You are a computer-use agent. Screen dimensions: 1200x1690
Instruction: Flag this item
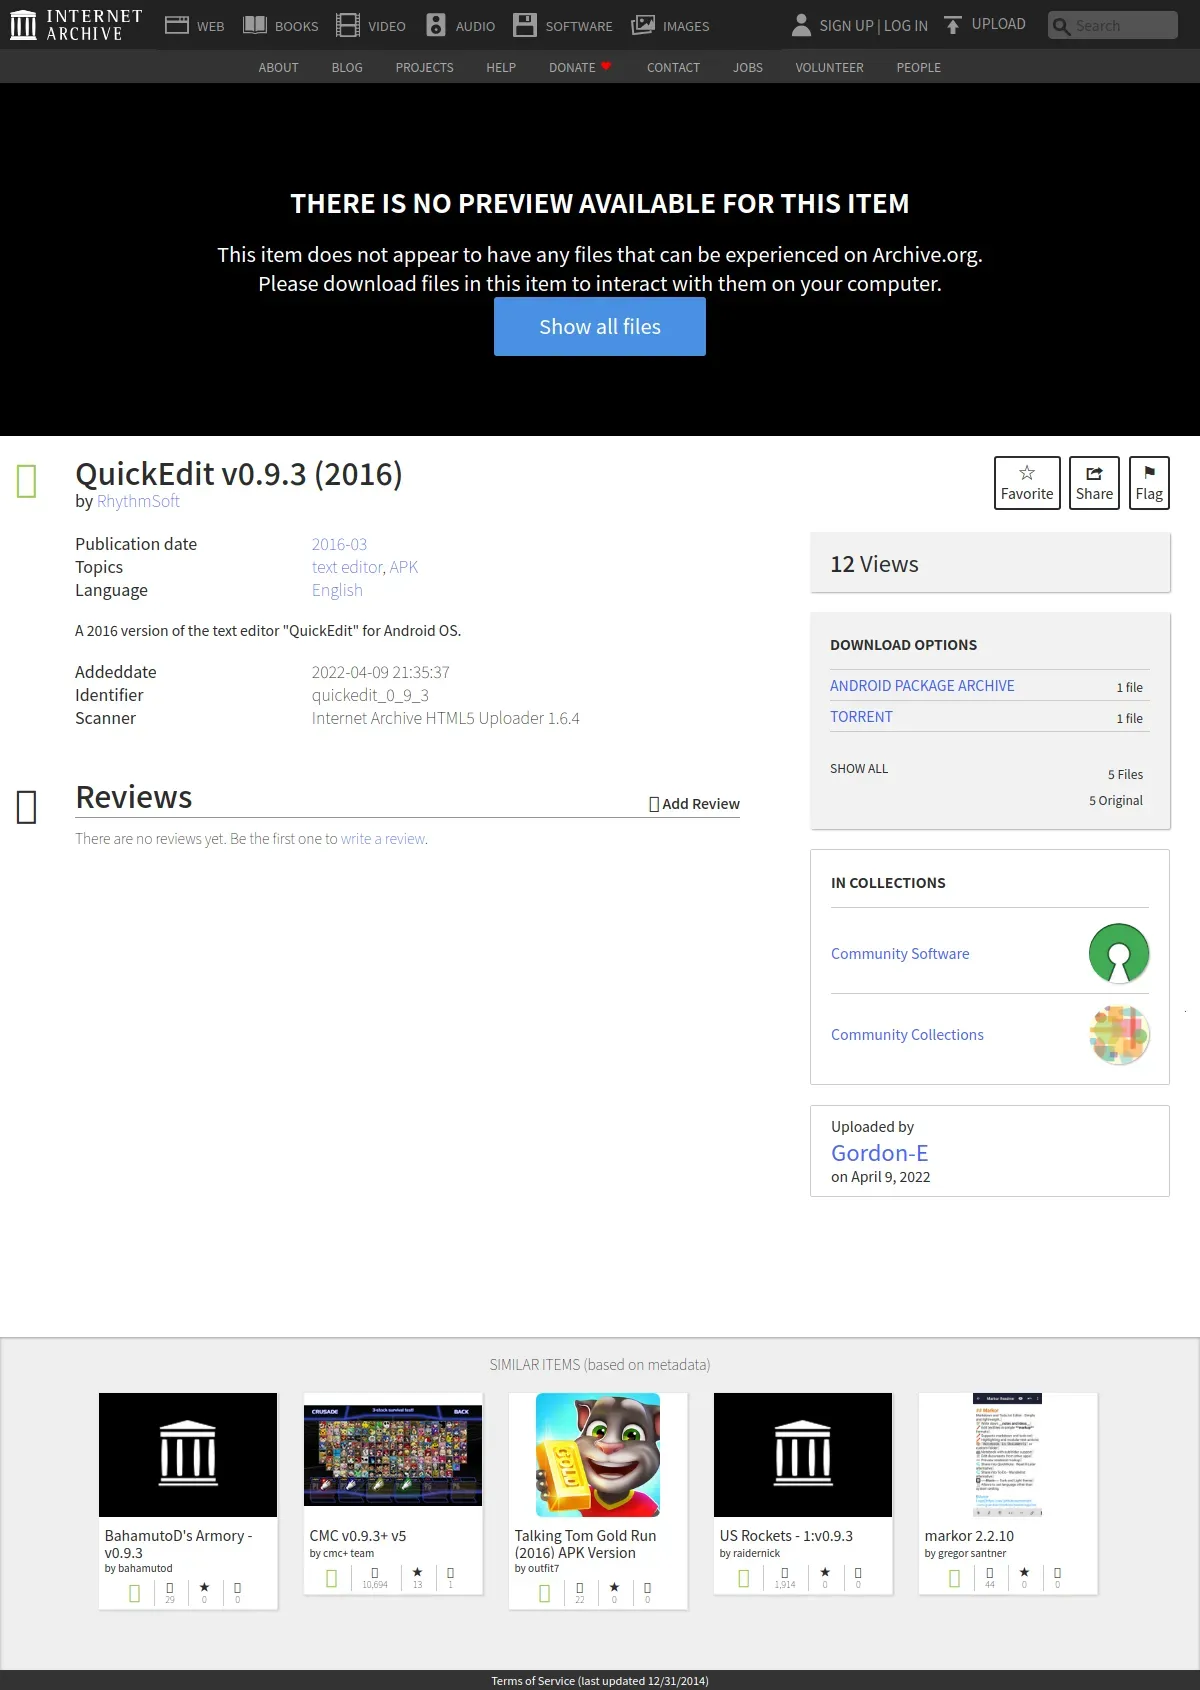(1149, 483)
